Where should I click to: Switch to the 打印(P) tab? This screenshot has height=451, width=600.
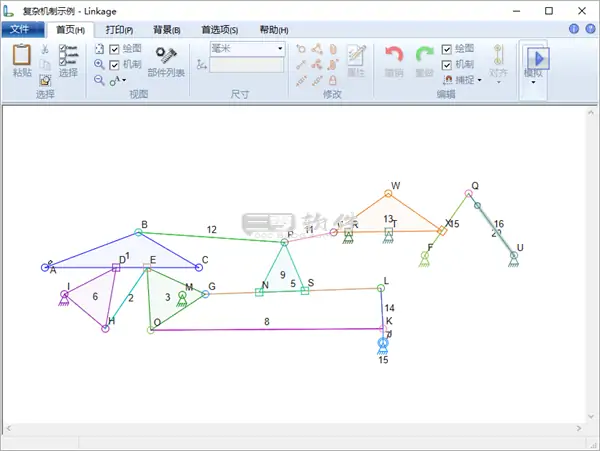coord(119,30)
